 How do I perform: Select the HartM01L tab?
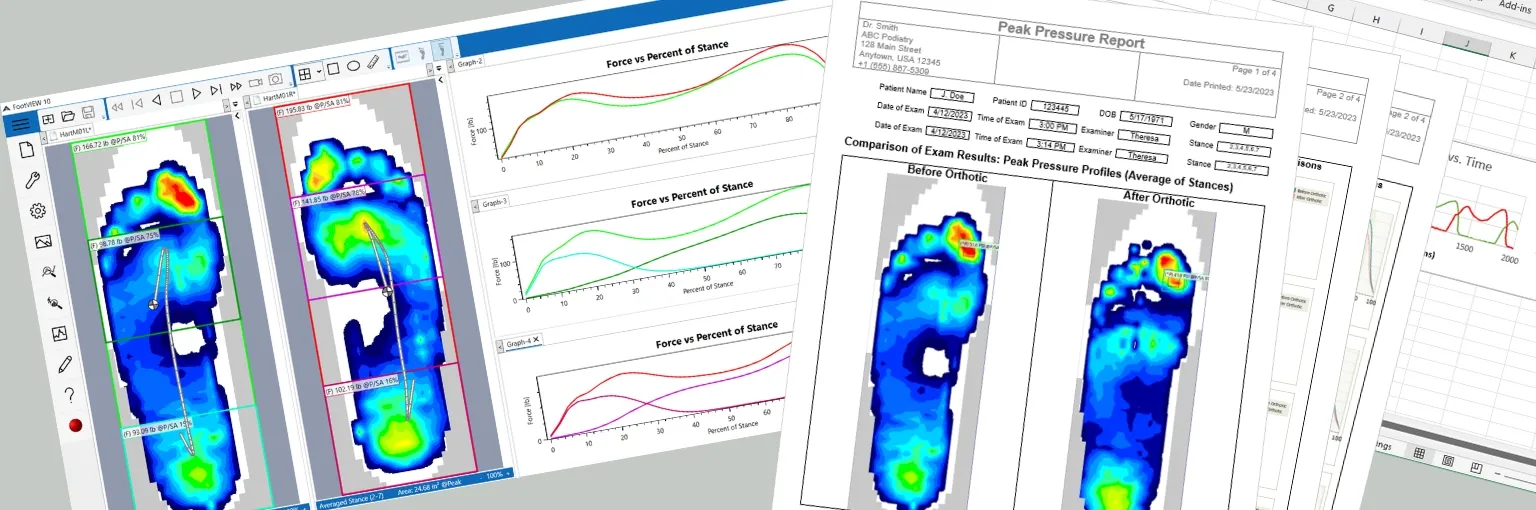click(x=72, y=133)
